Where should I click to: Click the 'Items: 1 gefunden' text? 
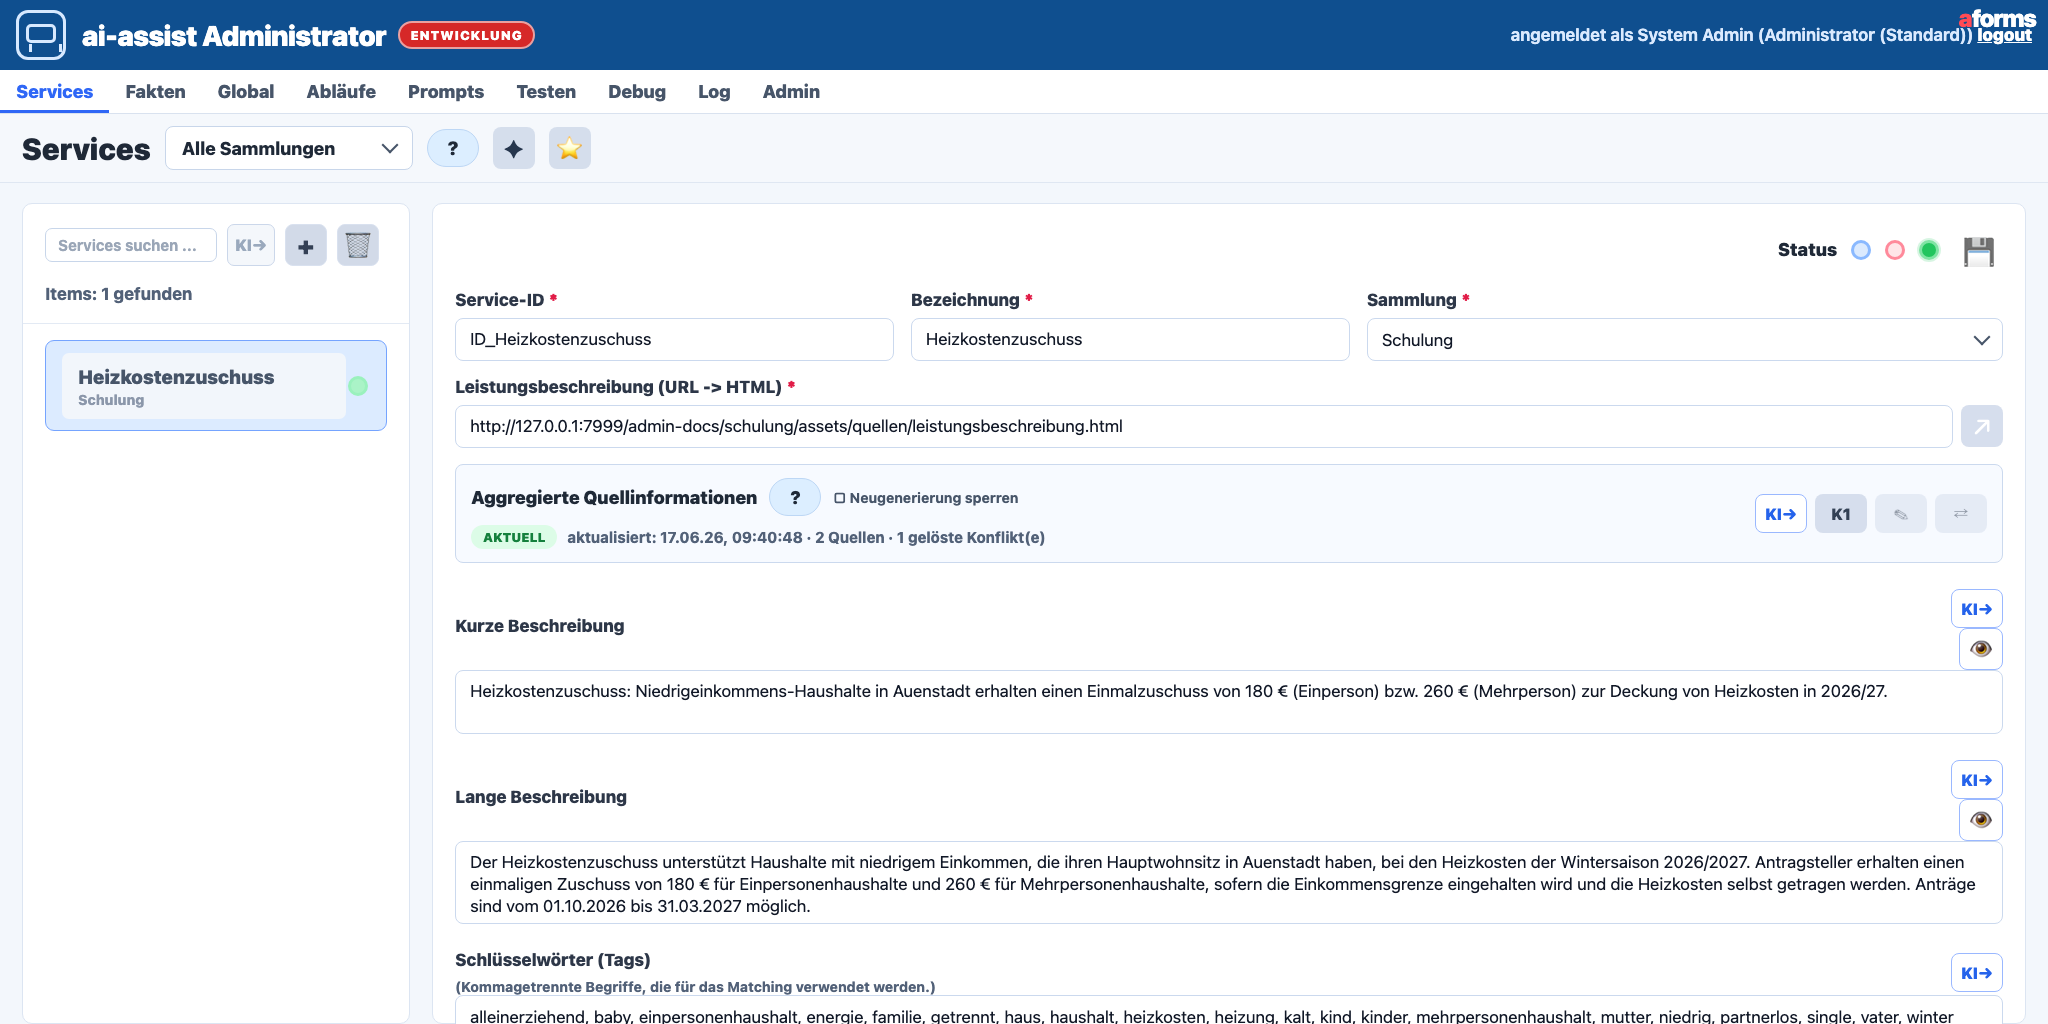(x=119, y=294)
